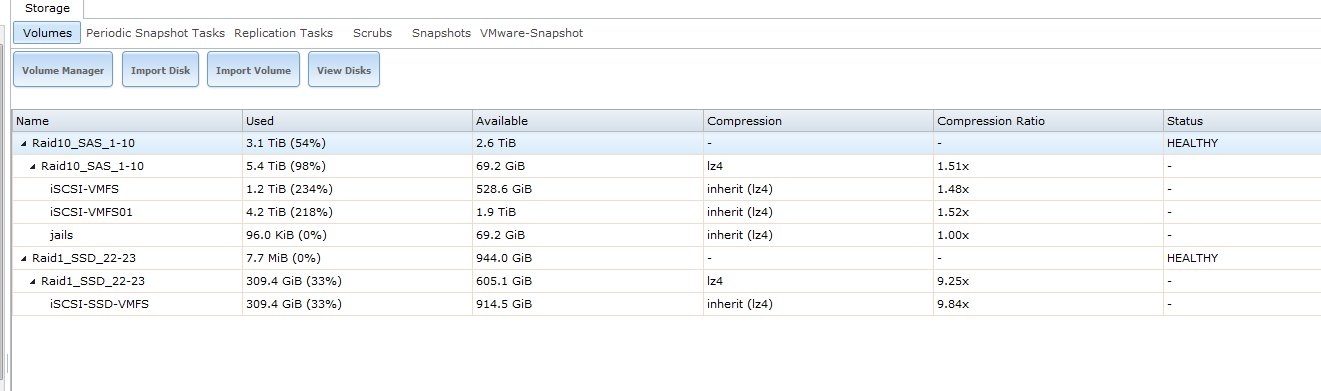Click the "605.1 GiB" available value

pyautogui.click(x=503, y=282)
